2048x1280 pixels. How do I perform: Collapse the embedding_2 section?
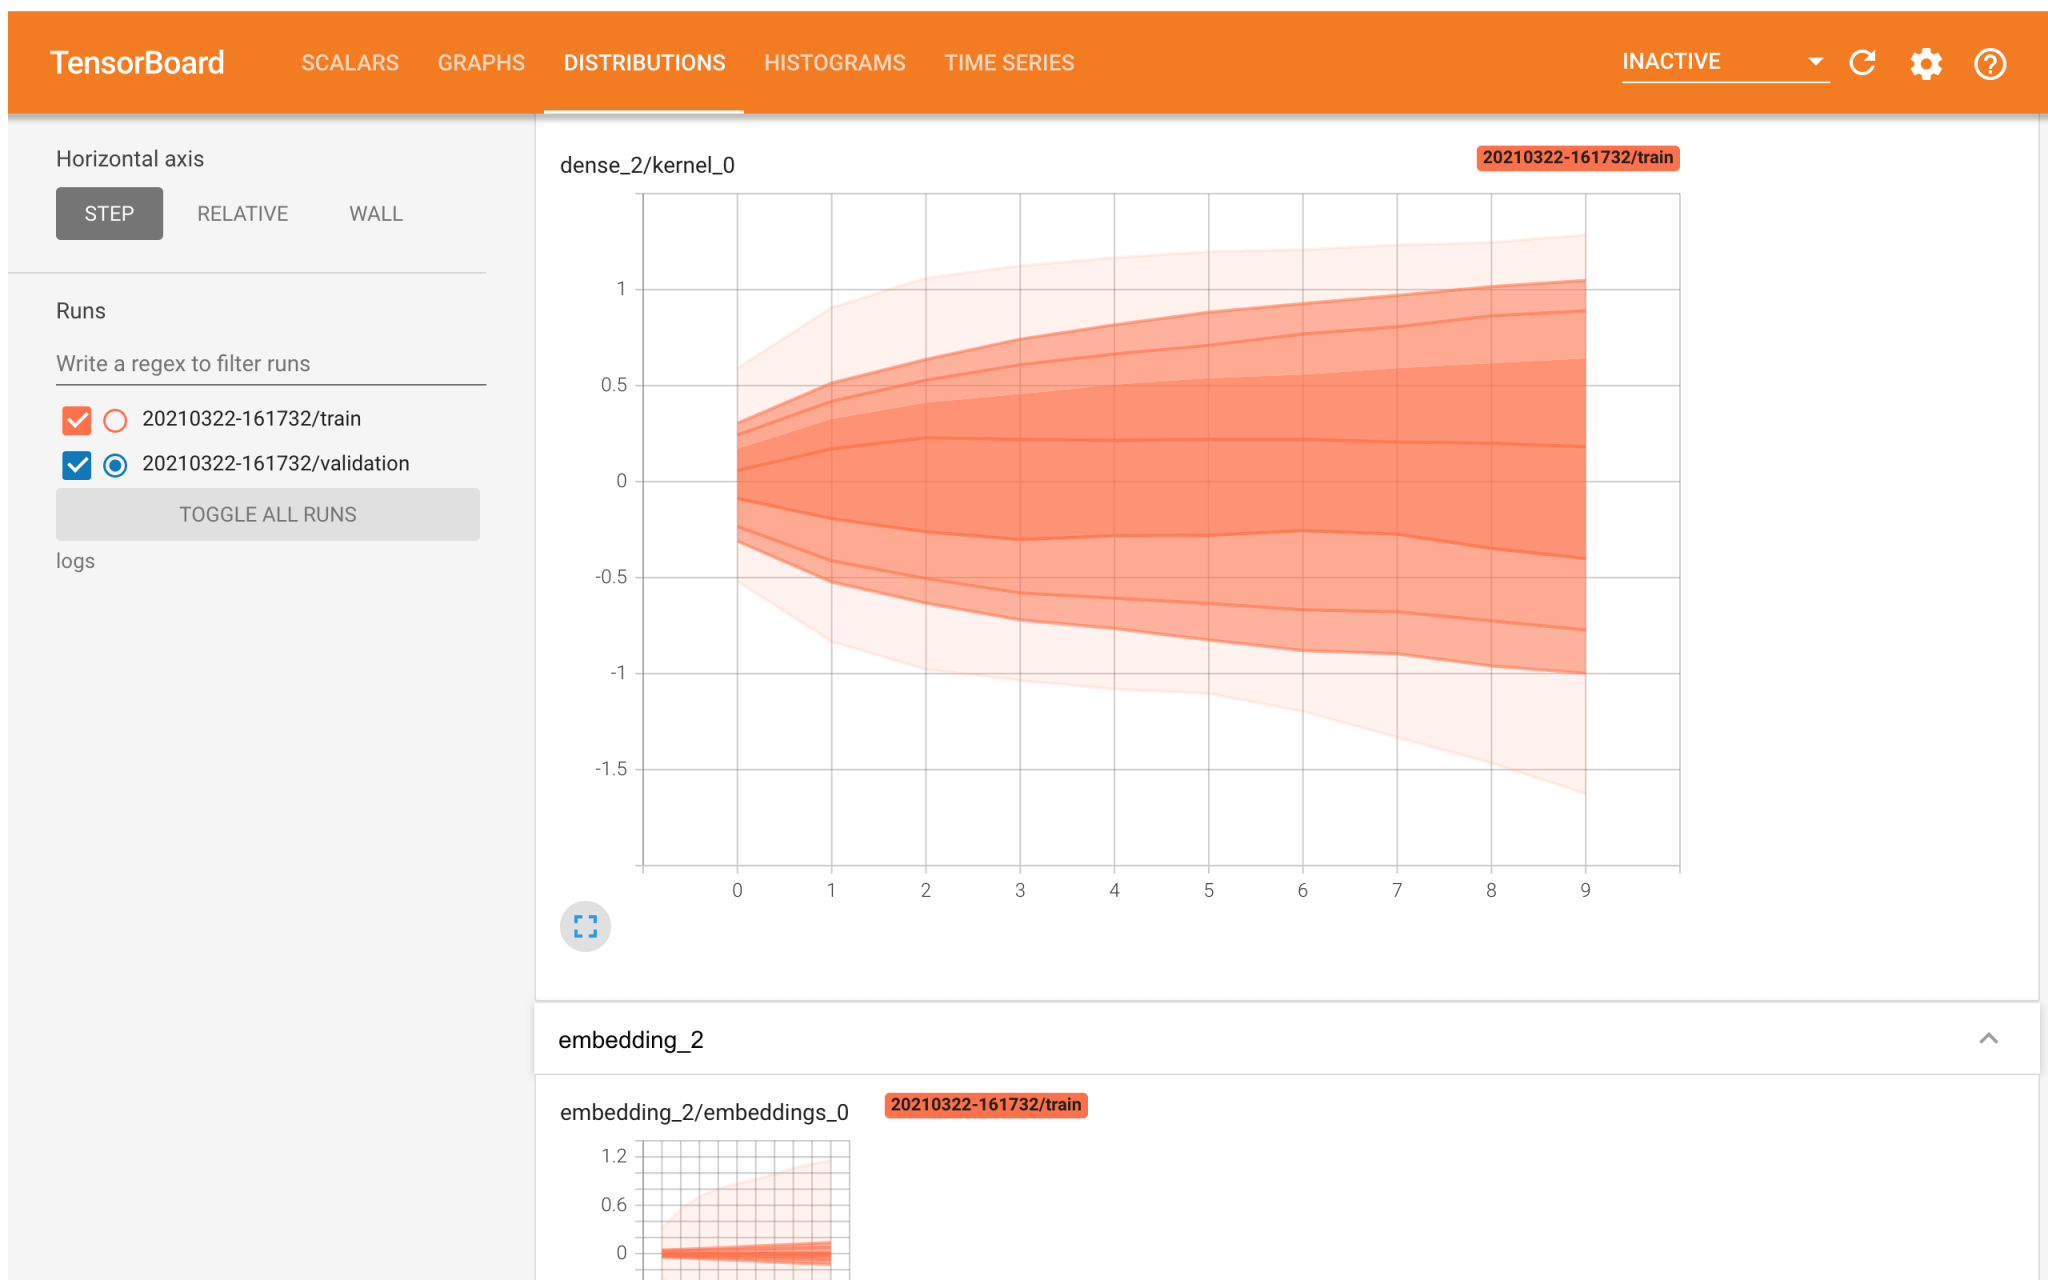(1990, 1039)
